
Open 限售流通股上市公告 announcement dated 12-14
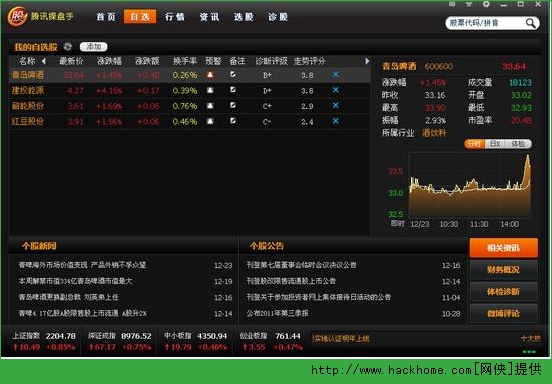click(291, 281)
